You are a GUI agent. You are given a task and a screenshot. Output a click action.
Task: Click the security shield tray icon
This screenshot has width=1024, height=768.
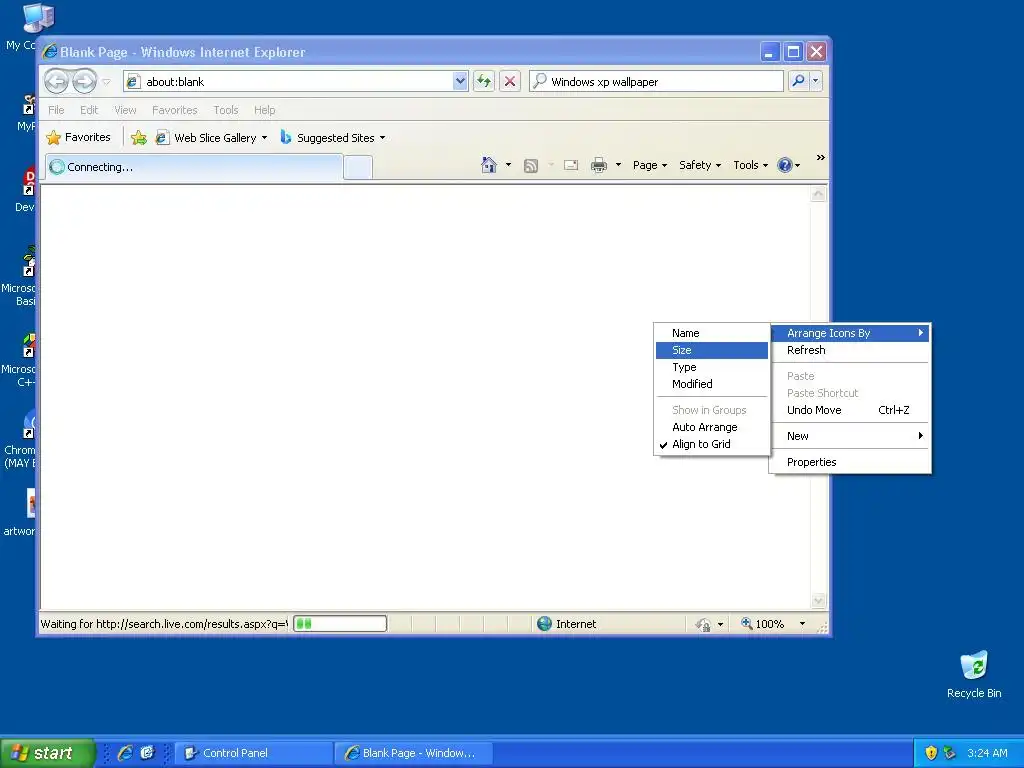click(931, 753)
